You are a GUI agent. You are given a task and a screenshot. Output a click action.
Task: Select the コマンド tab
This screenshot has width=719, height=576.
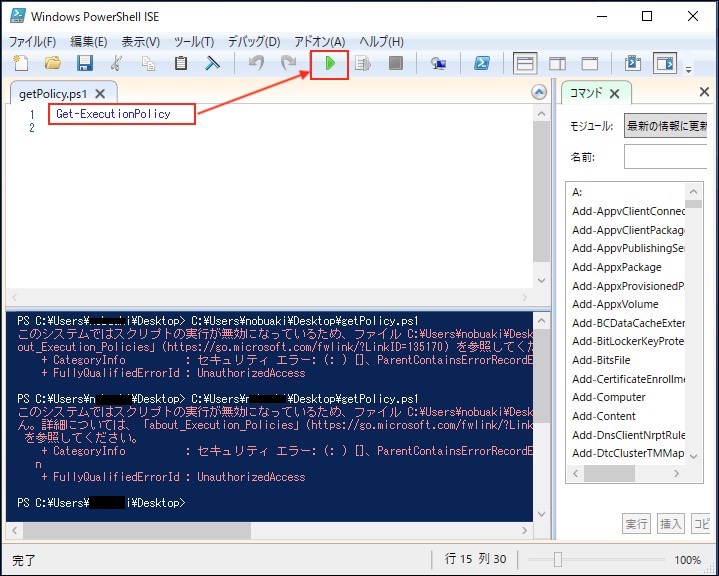pos(586,94)
